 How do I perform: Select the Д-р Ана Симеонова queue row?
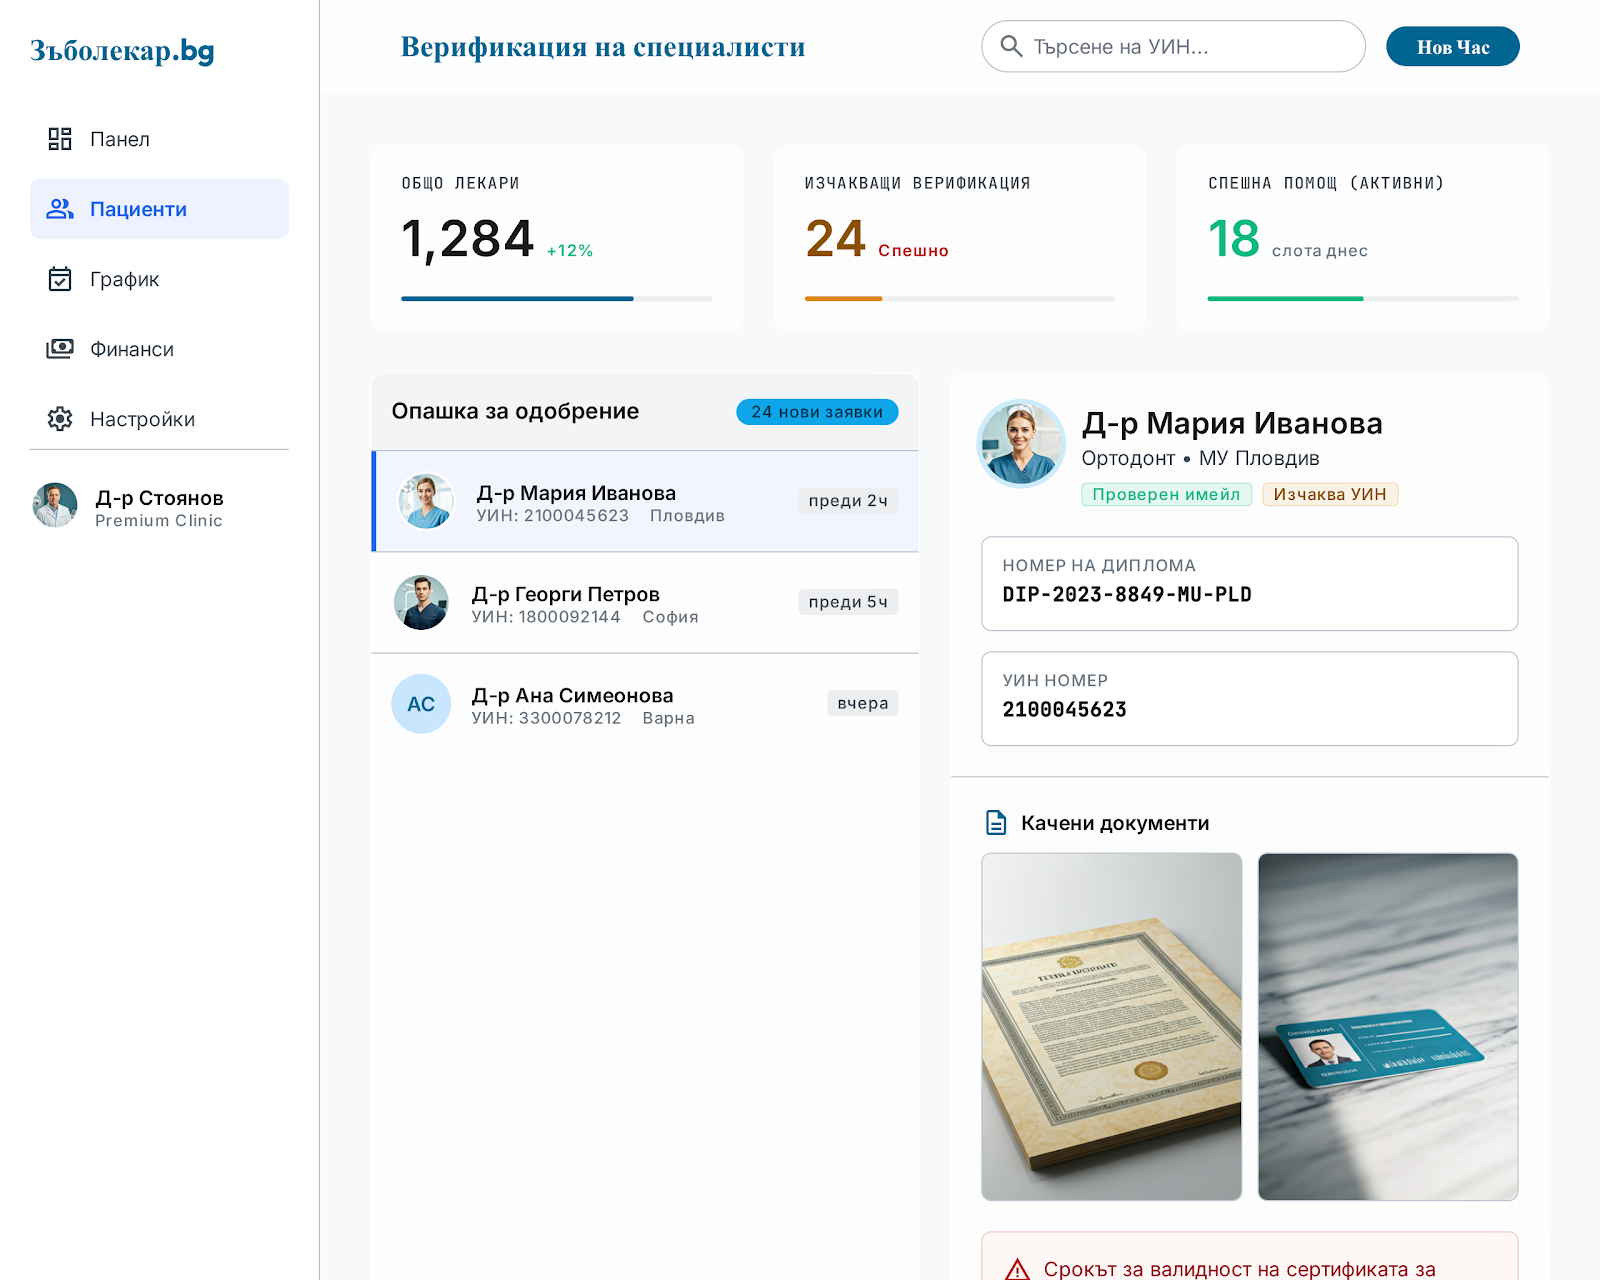tap(645, 704)
